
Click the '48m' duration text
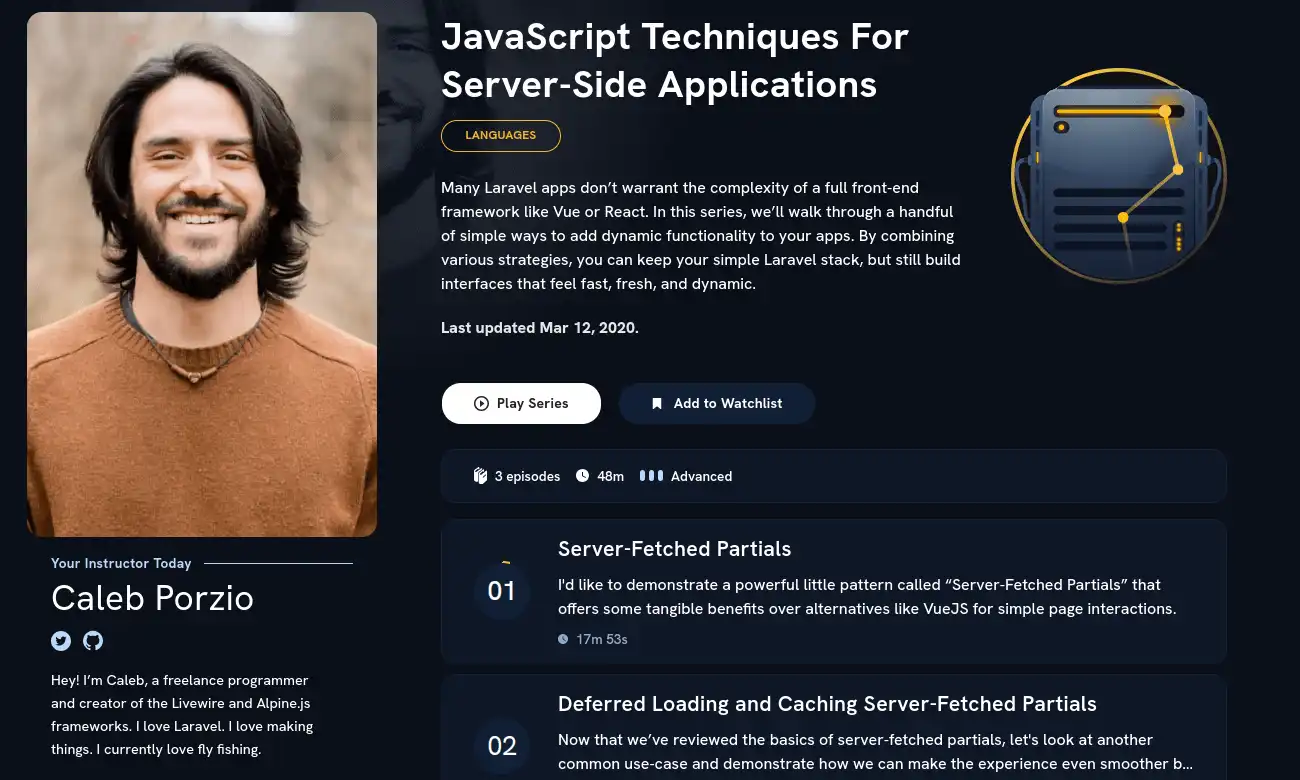tap(610, 476)
